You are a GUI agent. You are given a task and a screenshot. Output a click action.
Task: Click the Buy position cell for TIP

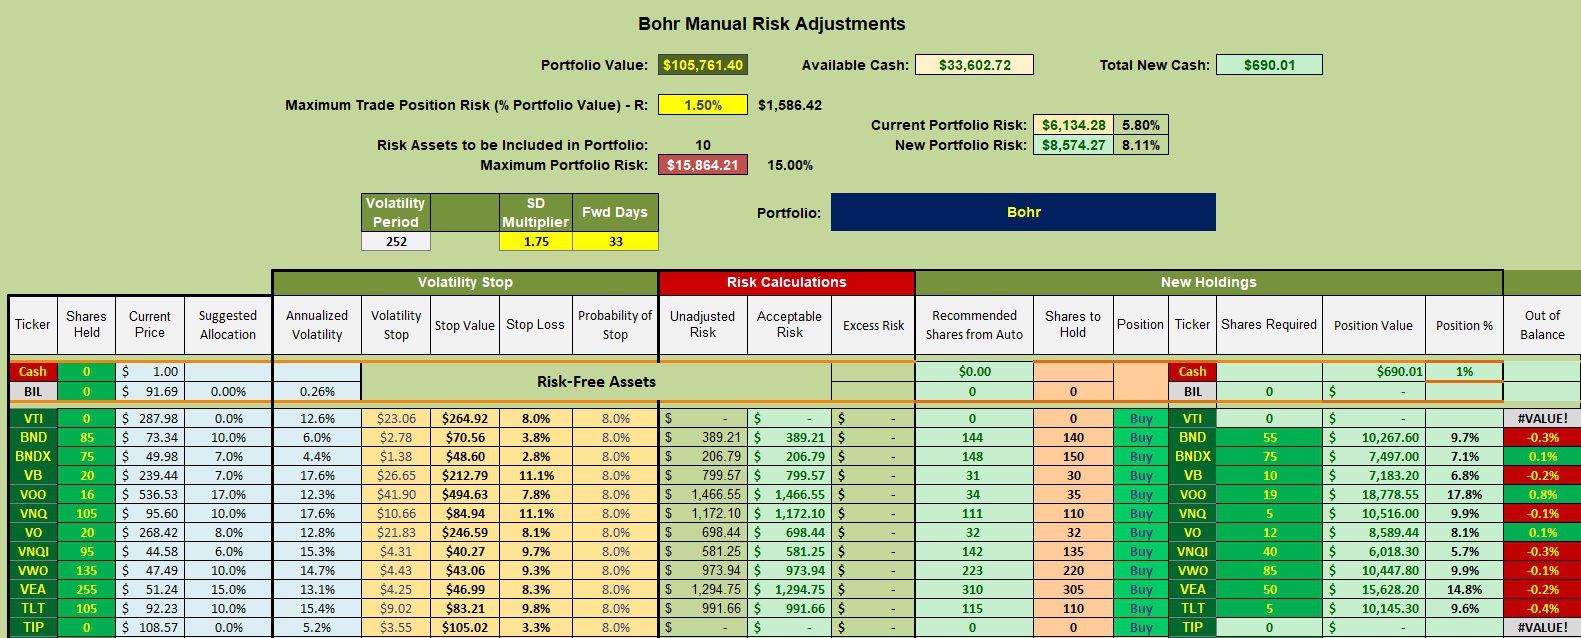[x=1140, y=627]
